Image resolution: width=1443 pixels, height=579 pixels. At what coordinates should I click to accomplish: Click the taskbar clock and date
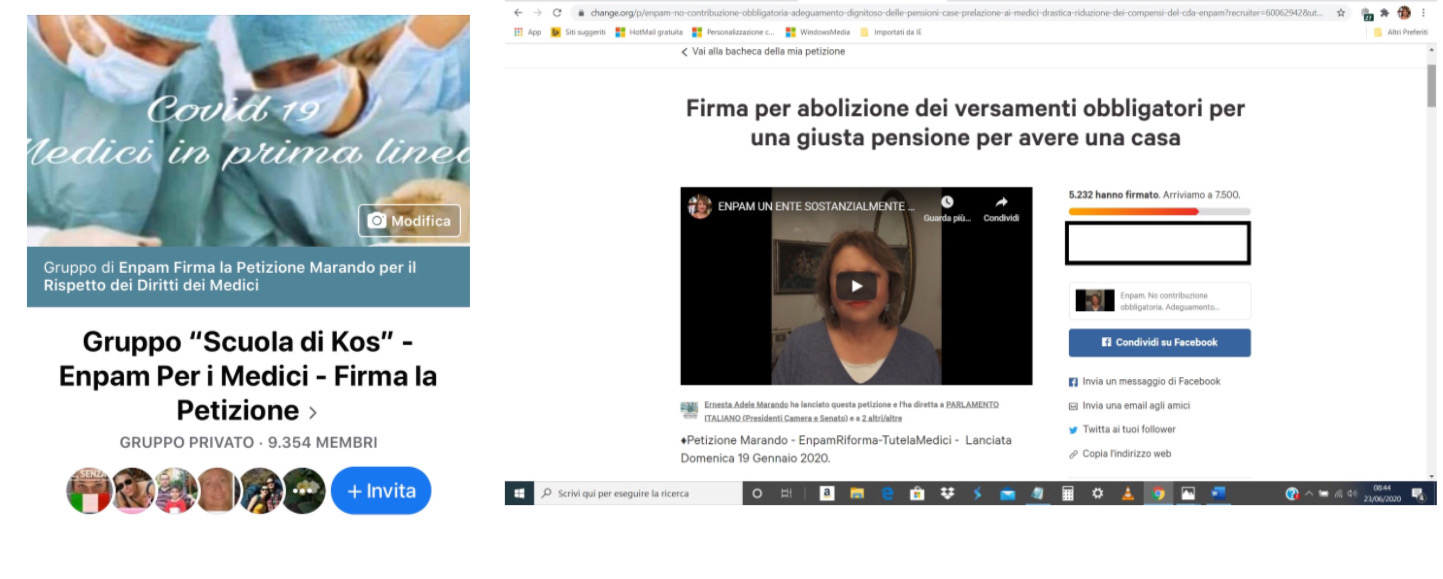tap(1382, 493)
